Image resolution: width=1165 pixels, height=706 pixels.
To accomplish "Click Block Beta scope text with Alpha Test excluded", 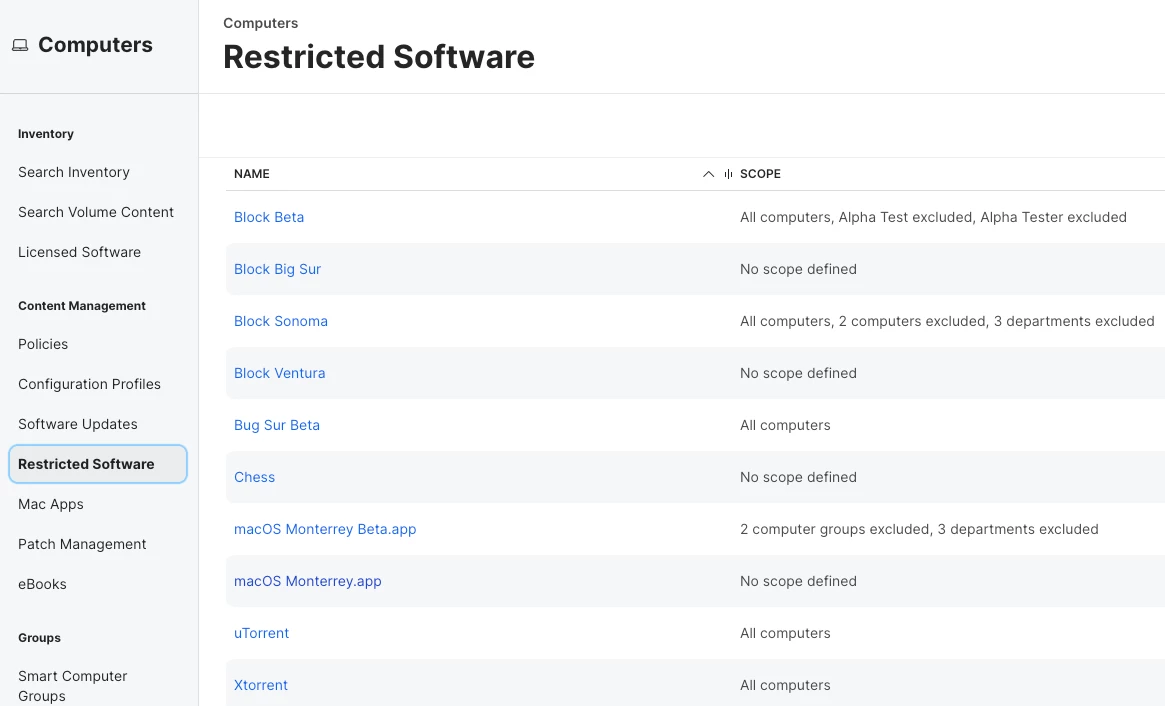I will click(933, 217).
